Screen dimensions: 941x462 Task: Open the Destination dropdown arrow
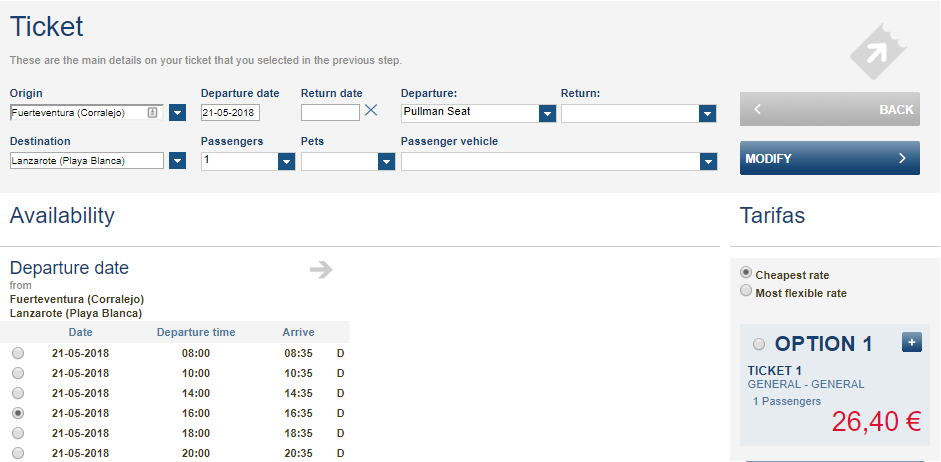point(178,161)
